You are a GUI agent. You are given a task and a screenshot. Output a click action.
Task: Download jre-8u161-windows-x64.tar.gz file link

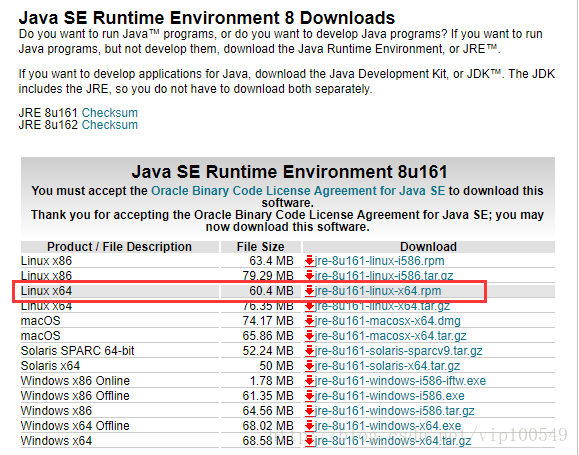[393, 441]
